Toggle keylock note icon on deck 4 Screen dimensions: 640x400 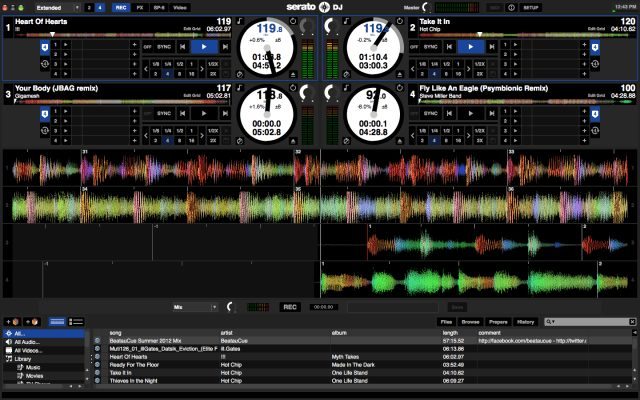coord(347,87)
